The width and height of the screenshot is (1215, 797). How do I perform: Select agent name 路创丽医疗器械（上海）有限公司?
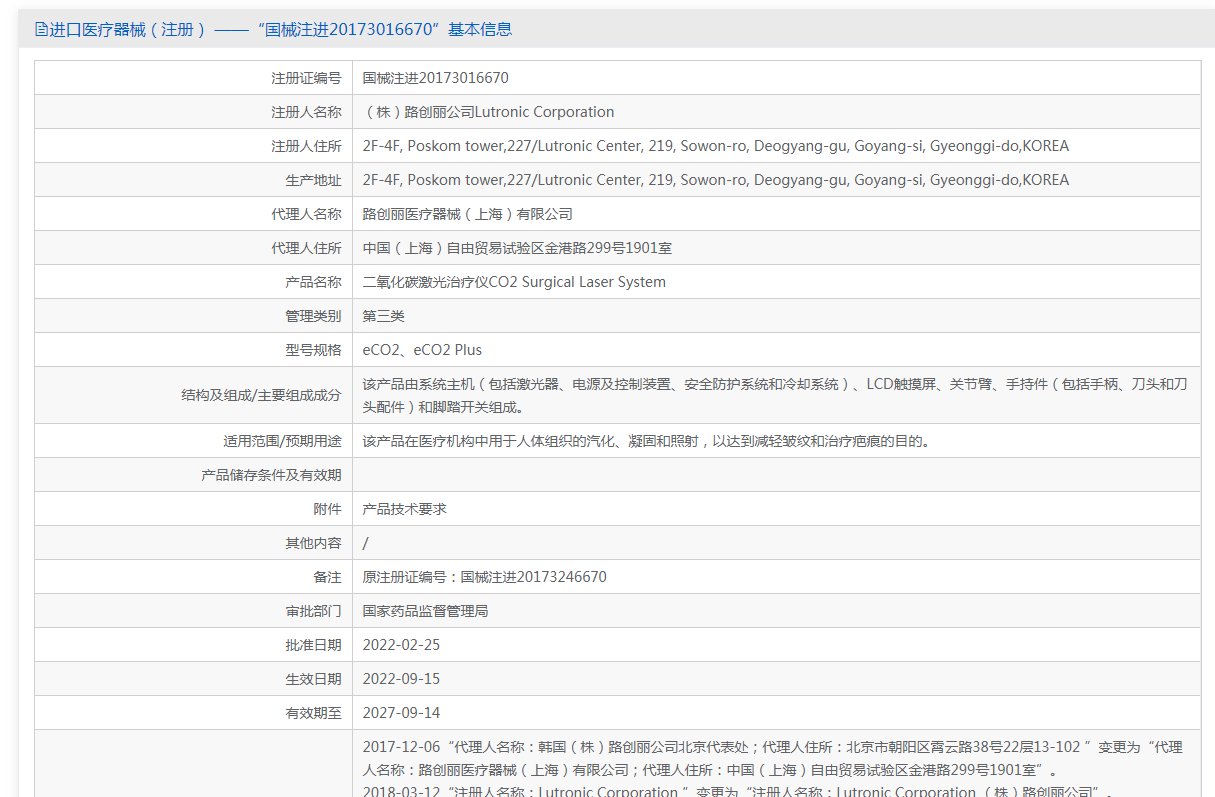point(467,214)
